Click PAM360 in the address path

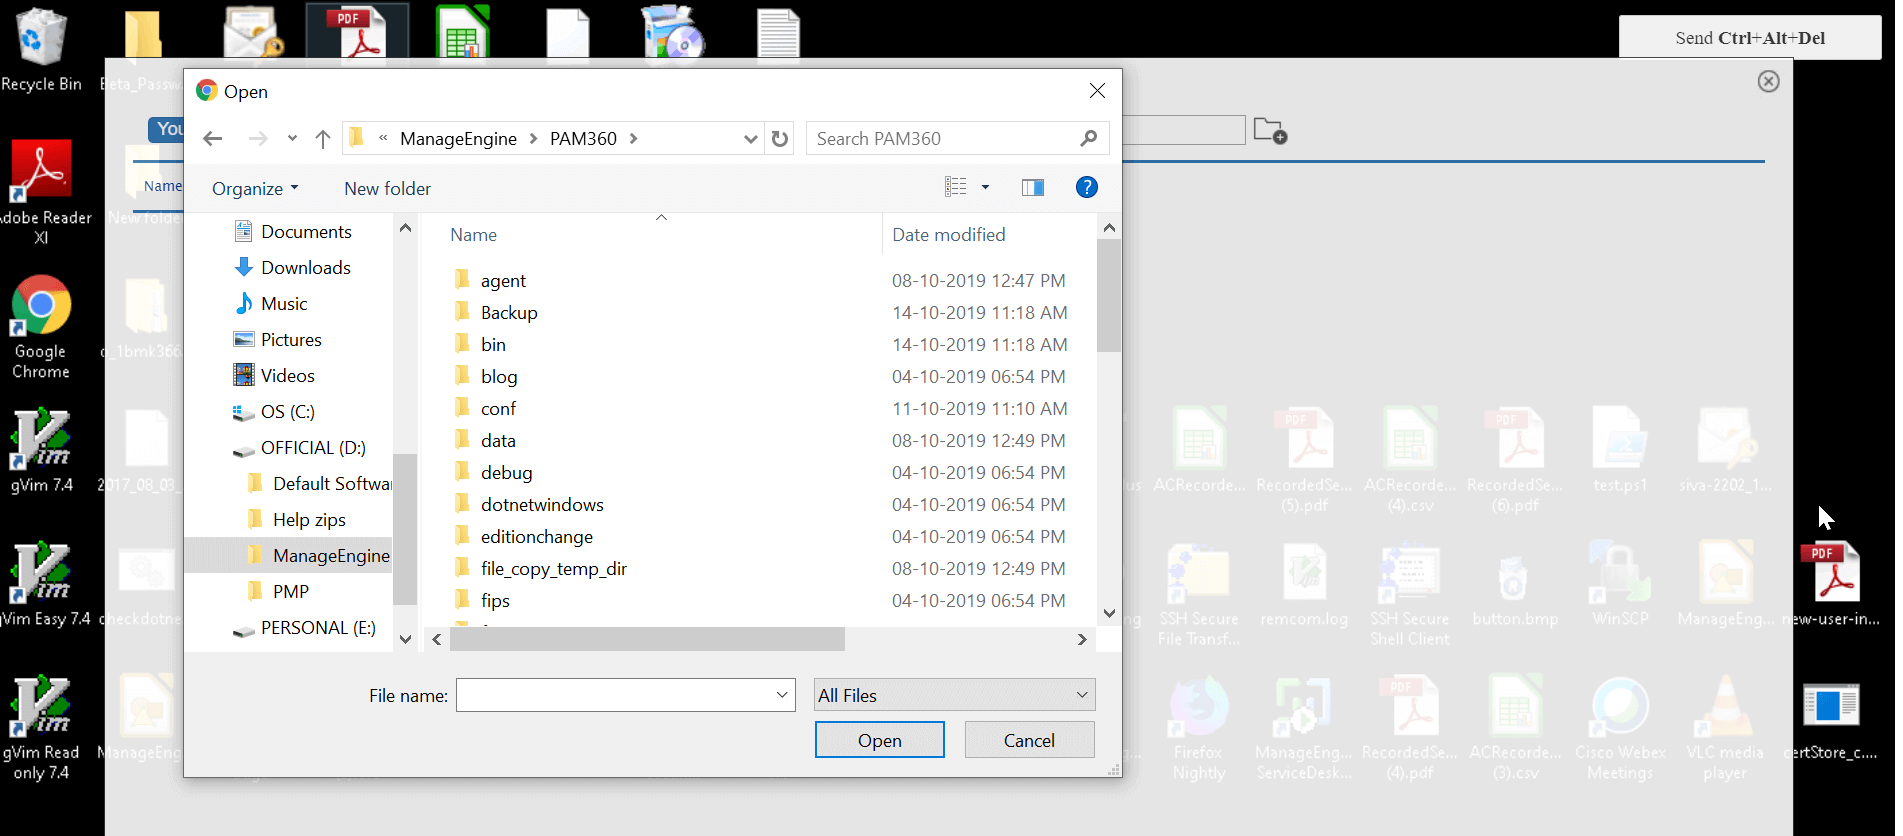[x=583, y=139]
